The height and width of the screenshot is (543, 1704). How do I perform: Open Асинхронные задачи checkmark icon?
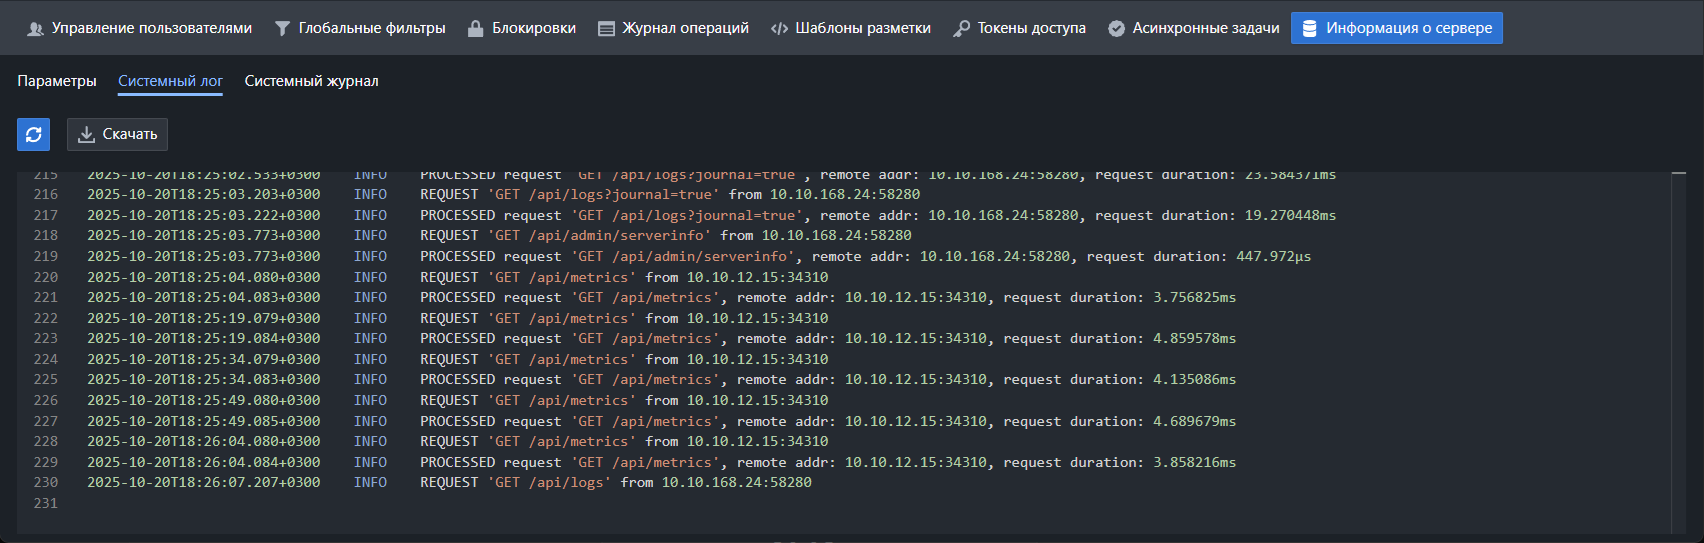click(x=1116, y=29)
